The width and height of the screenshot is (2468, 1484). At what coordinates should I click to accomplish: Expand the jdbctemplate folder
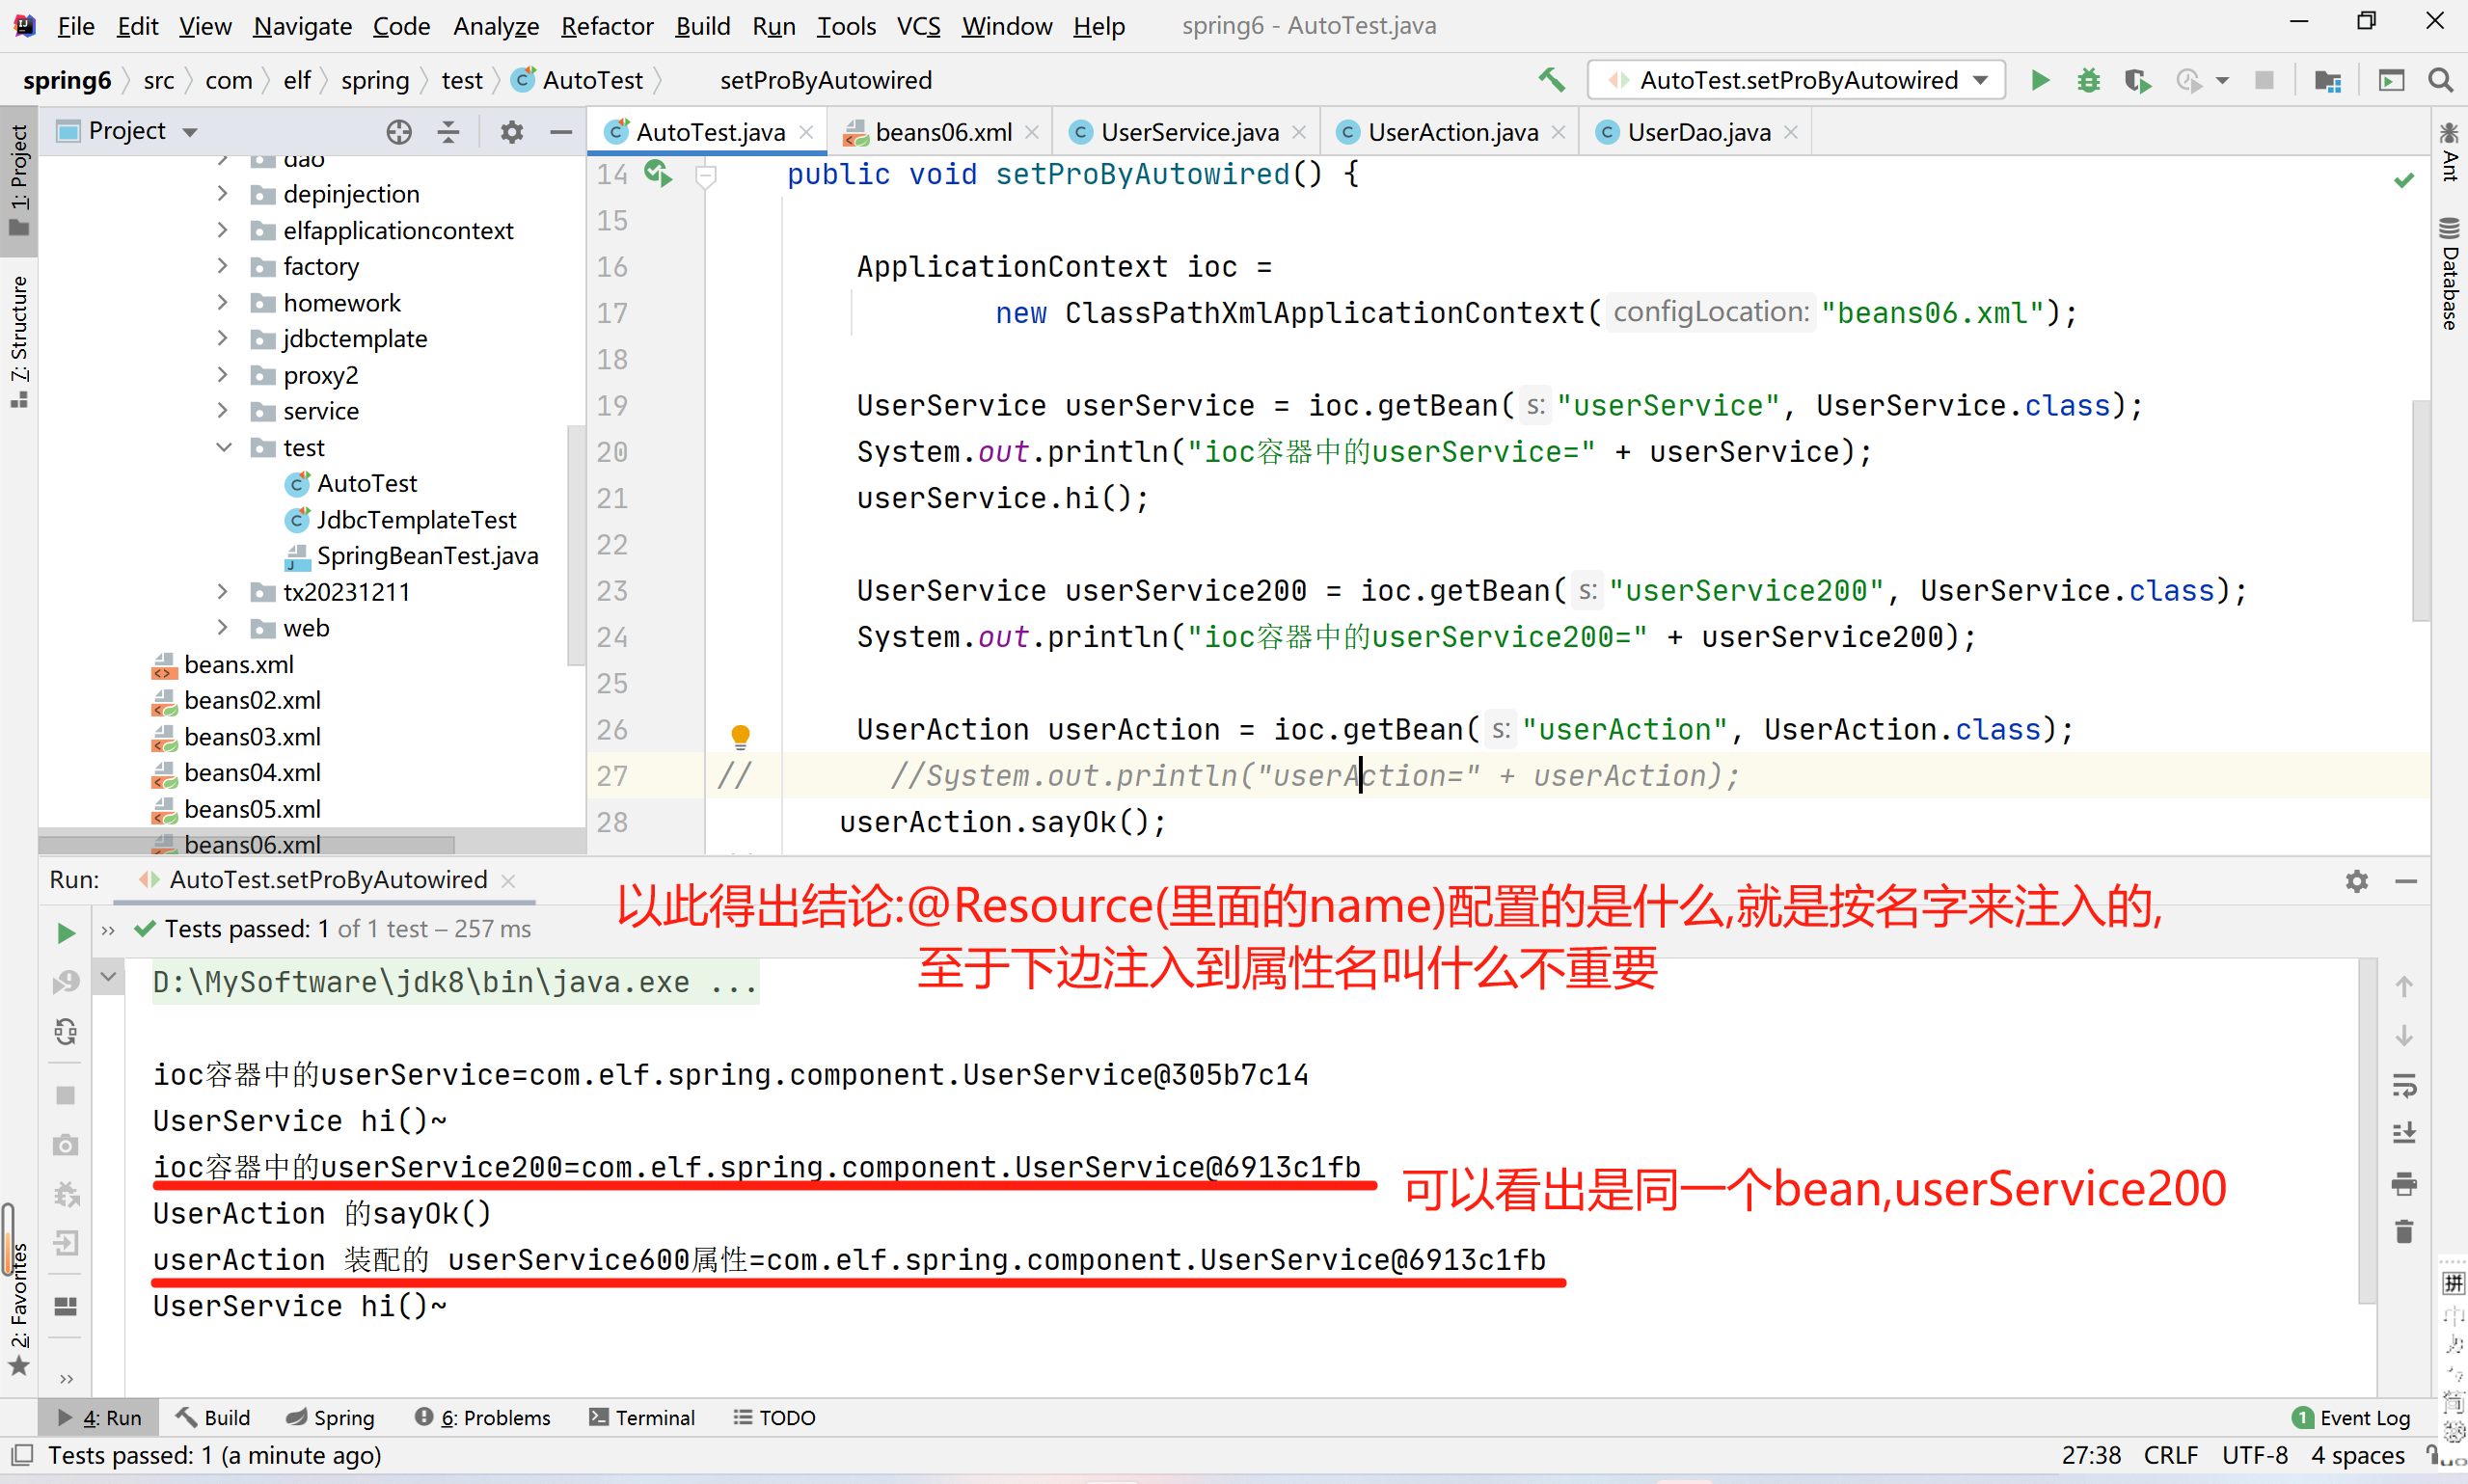pos(223,338)
